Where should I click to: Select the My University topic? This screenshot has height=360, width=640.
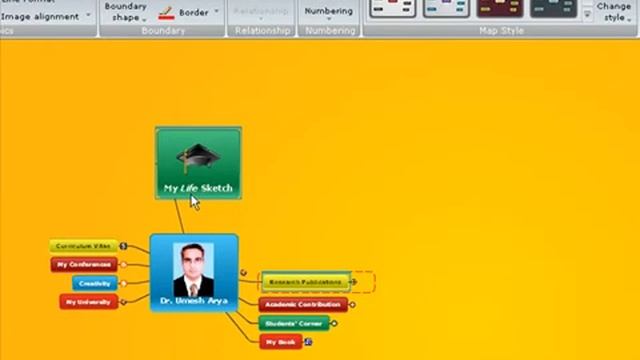coord(89,302)
